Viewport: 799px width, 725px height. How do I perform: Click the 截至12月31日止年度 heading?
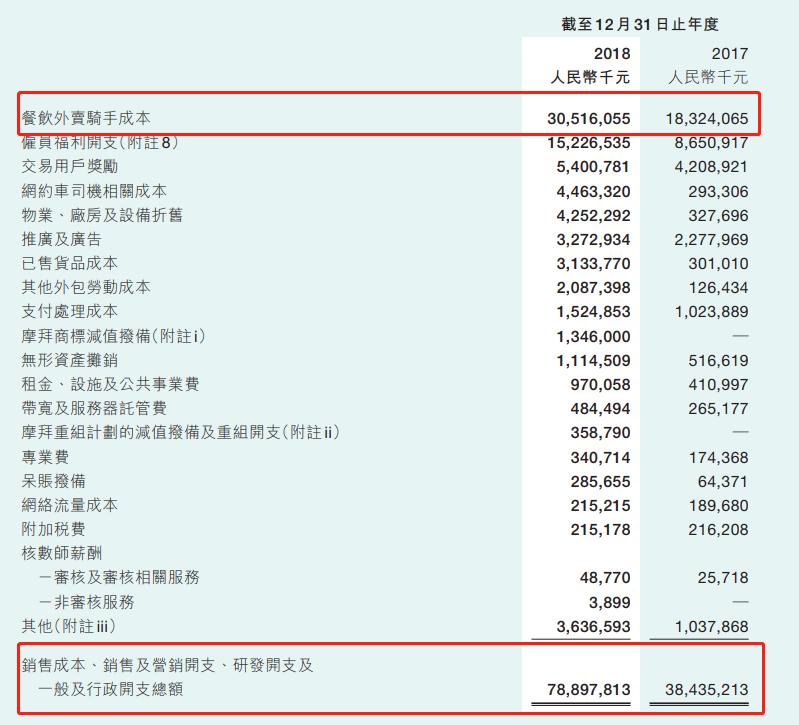coord(640,24)
